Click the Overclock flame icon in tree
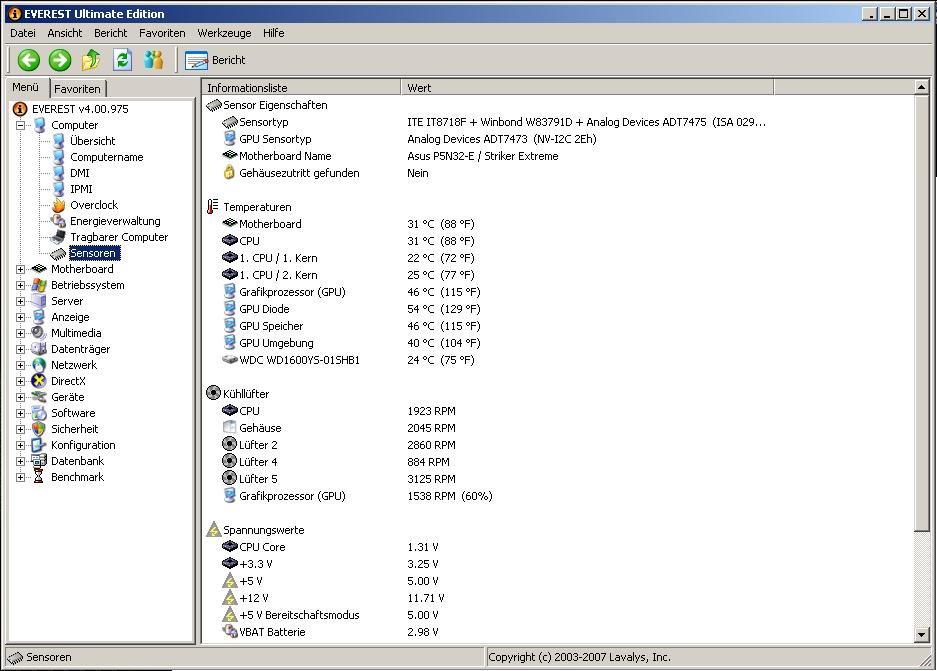This screenshot has height=671, width=937. pyautogui.click(x=59, y=205)
